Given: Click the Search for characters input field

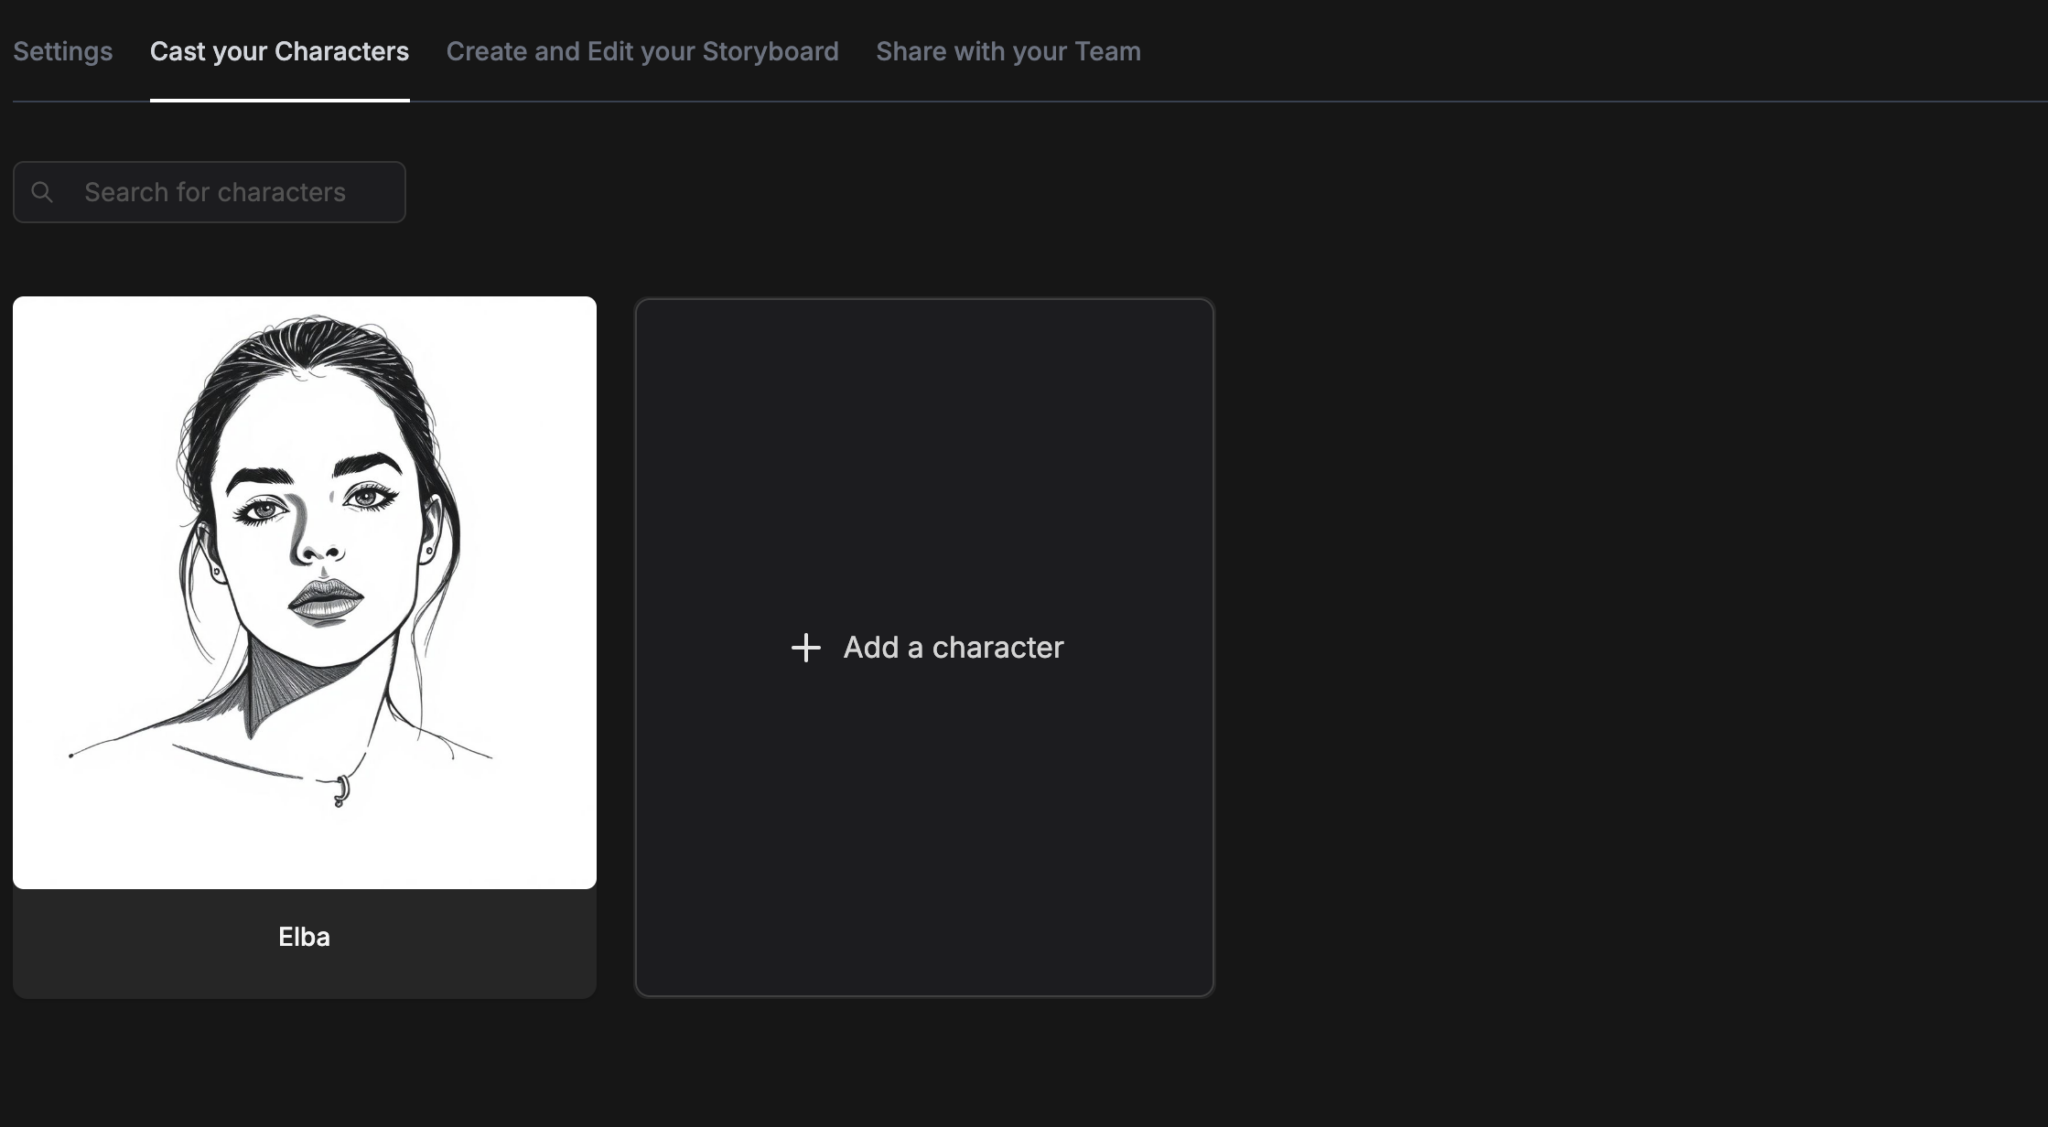Looking at the screenshot, I should [x=209, y=191].
